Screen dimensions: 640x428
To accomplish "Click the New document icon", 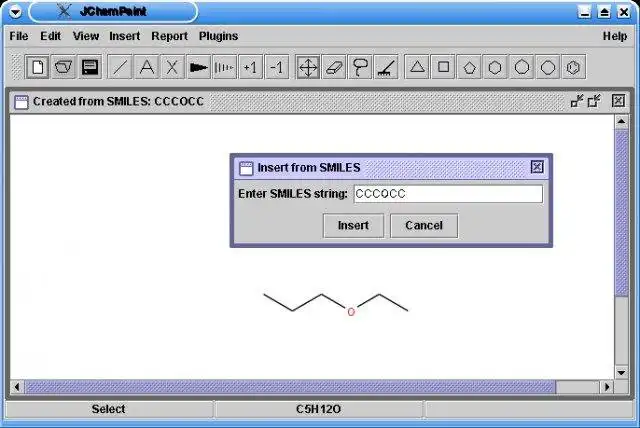I will [38, 67].
